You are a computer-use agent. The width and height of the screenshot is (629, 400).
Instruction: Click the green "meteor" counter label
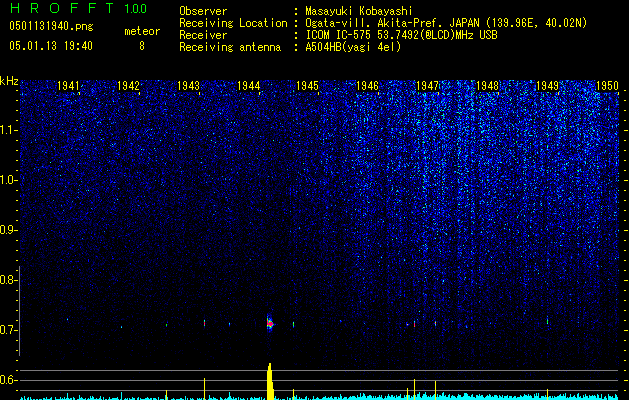click(142, 31)
